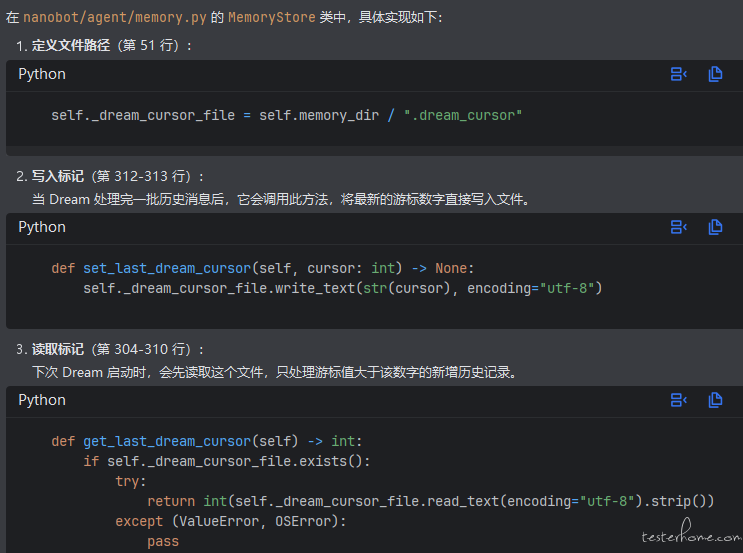Screen dimensions: 743x553
Task: Click the 定义文件路径 heading
Action: pos(70,46)
